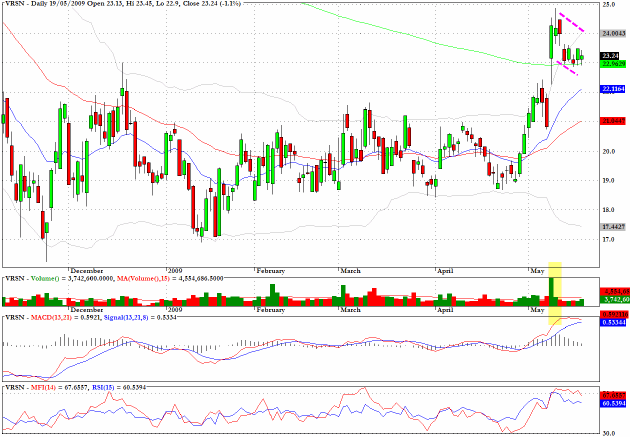Click 'April' date label under volume panel
Screen dimensions: 630x437
[445, 310]
